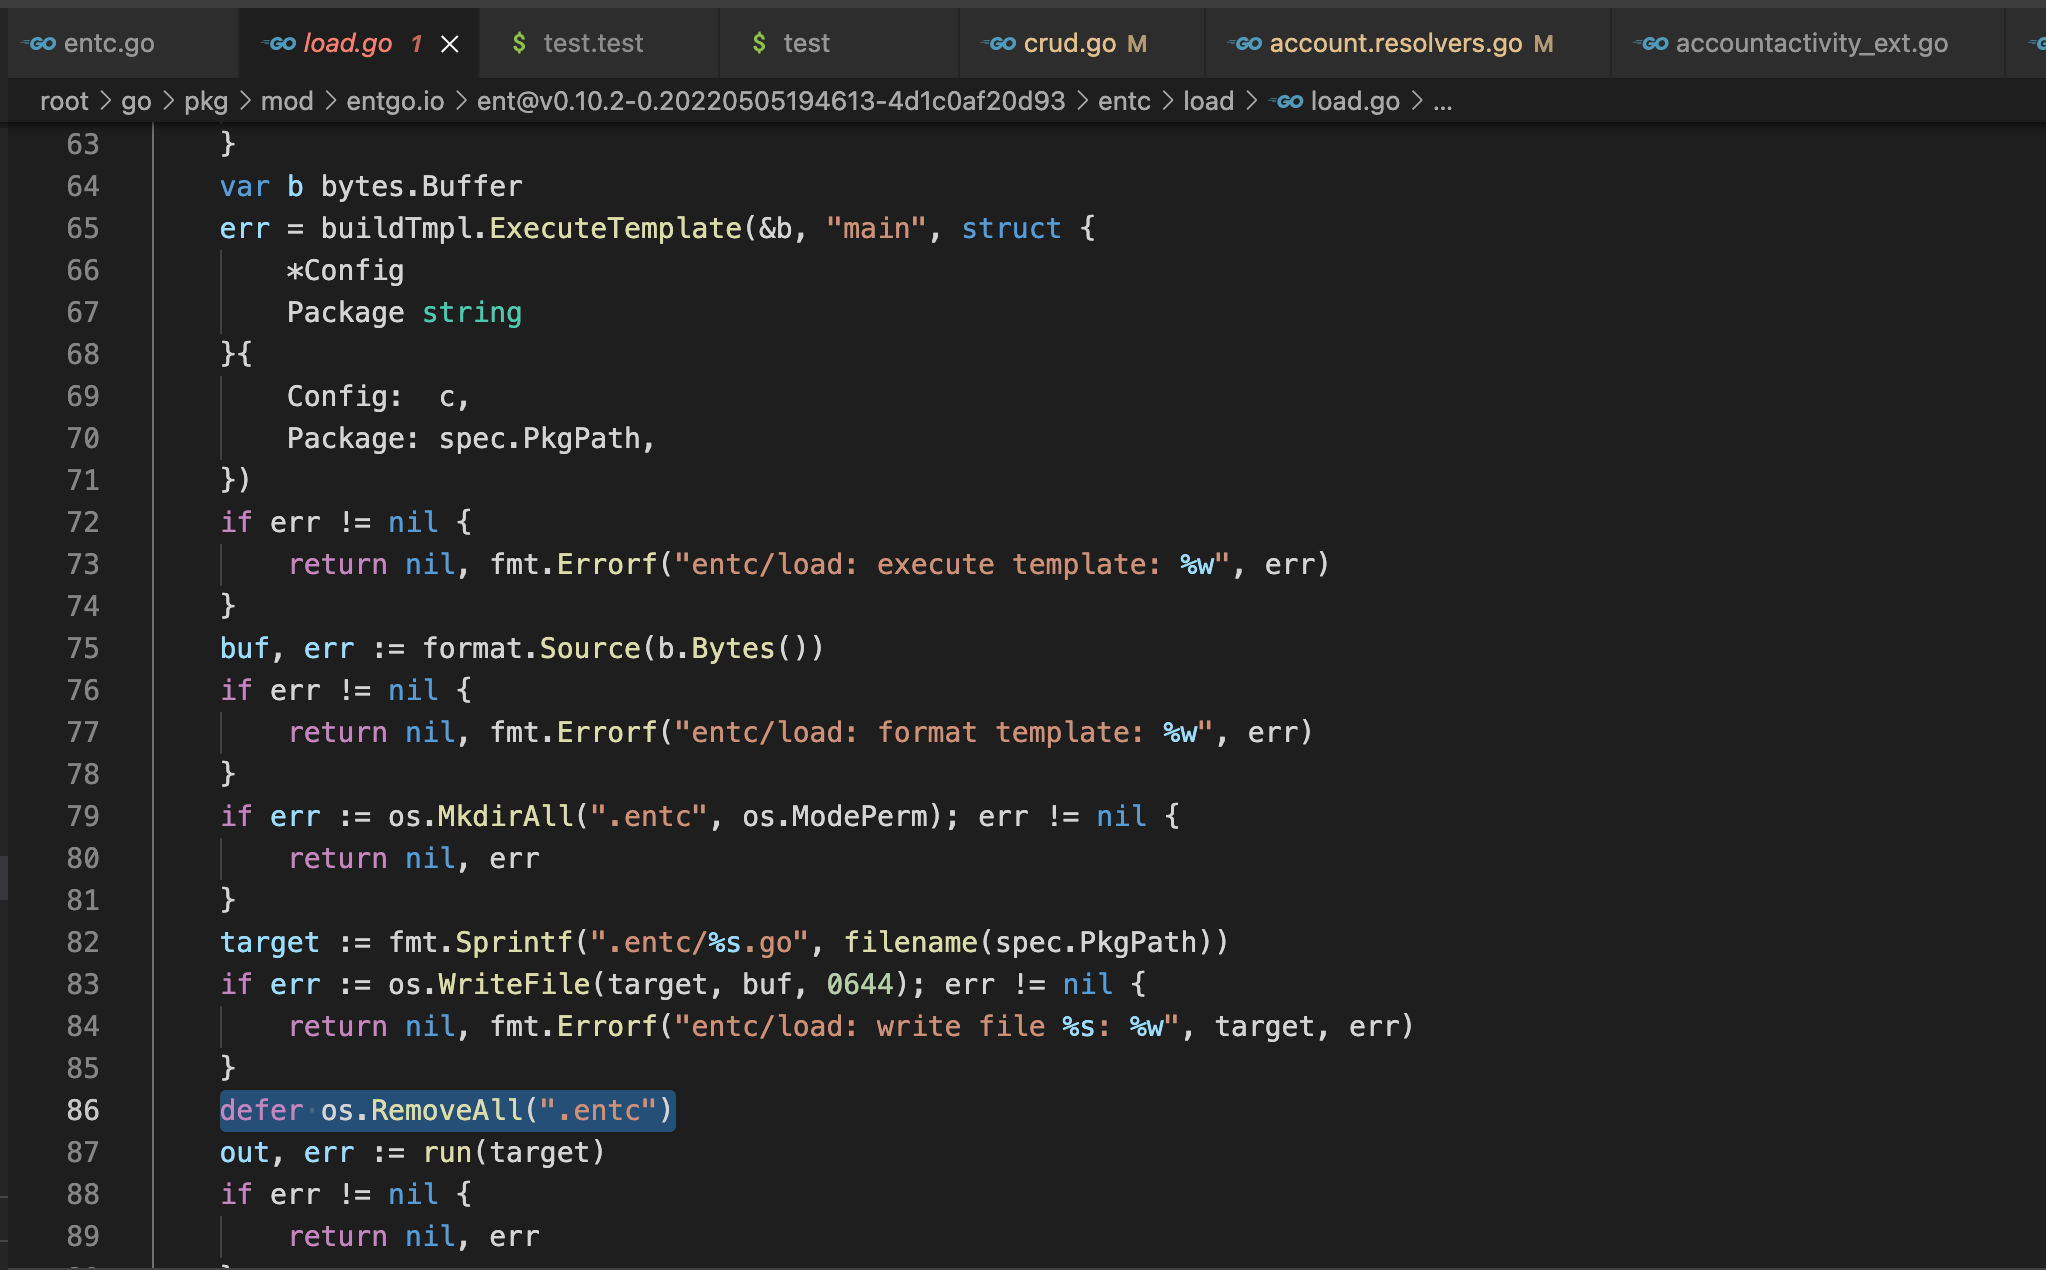Place cursor on defer os.RemoveAll line
The image size is (2046, 1270).
(x=446, y=1110)
